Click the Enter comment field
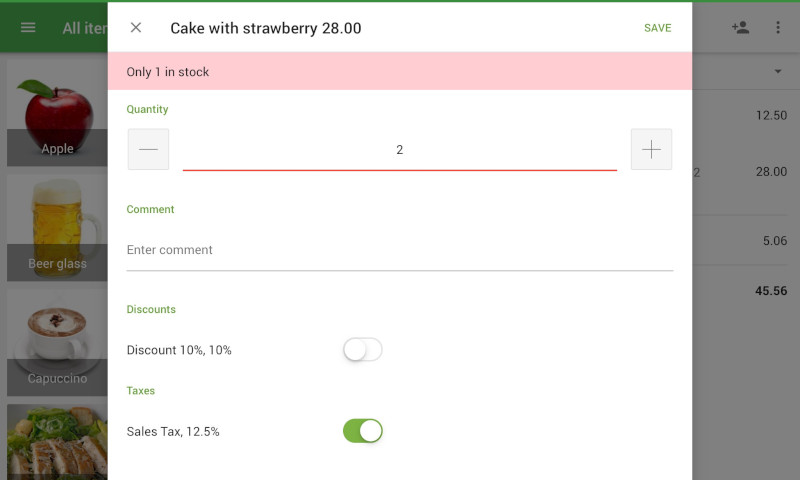 [x=399, y=250]
